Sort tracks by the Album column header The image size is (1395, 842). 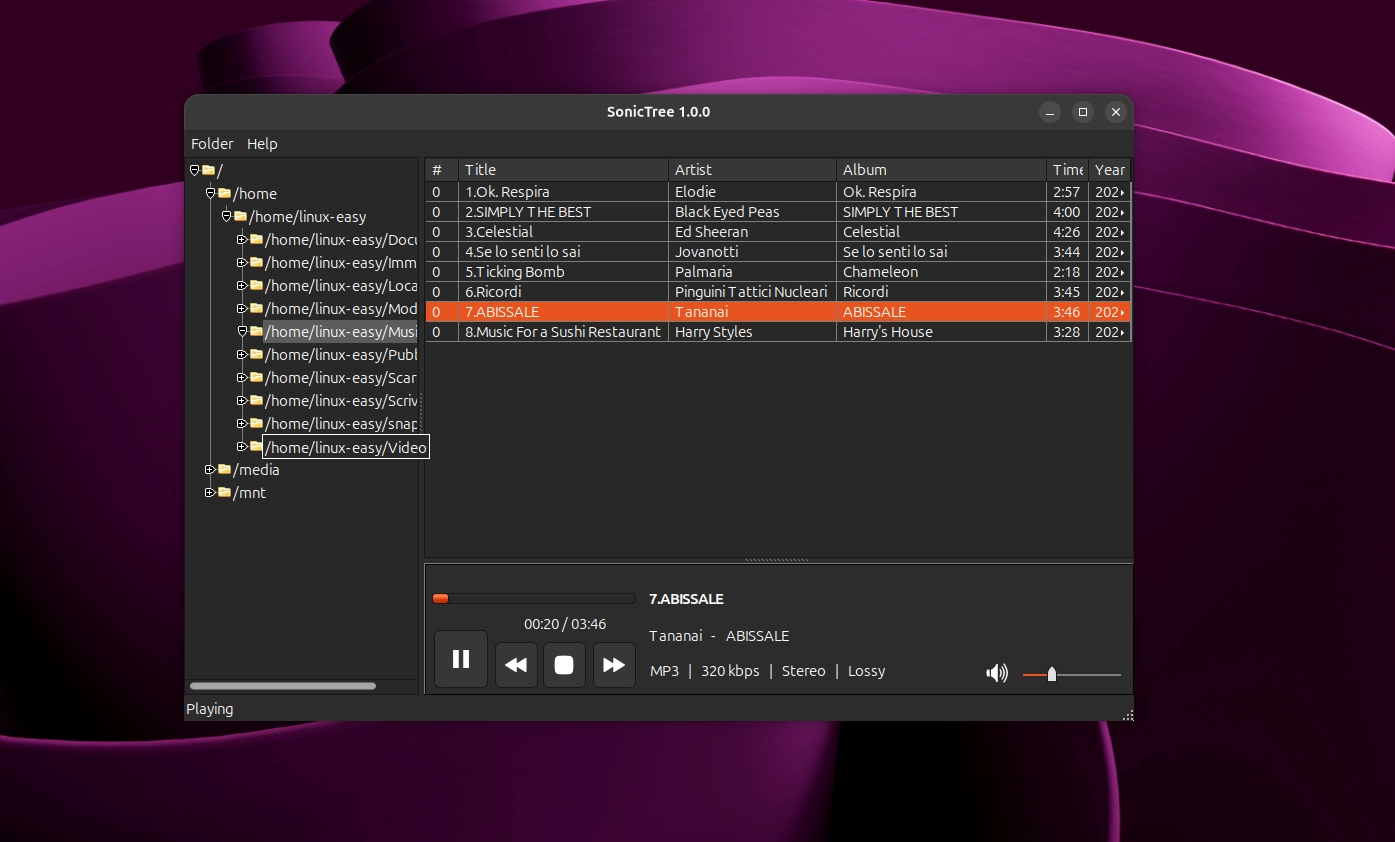(941, 170)
